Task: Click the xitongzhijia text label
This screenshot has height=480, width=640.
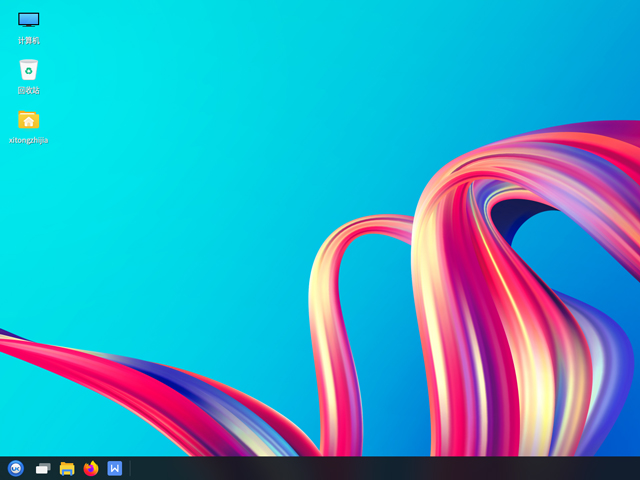Action: click(x=29, y=140)
